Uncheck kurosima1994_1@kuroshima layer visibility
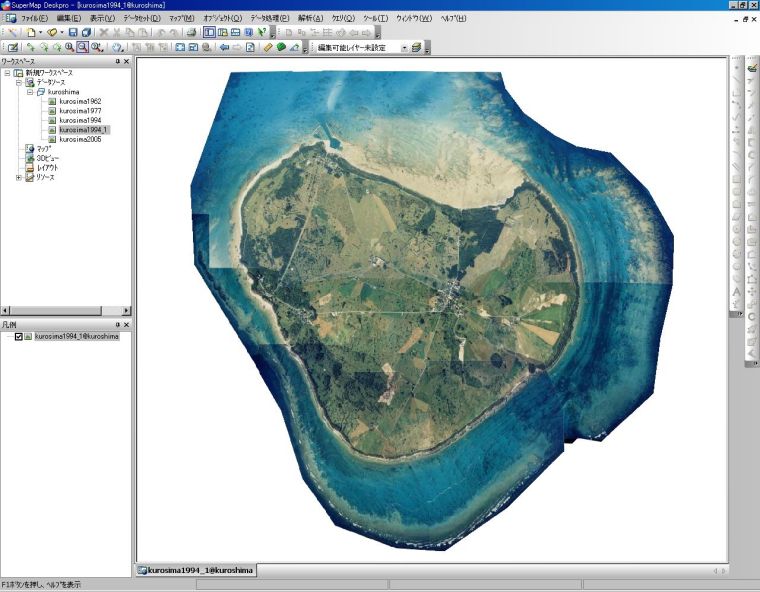This screenshot has height=592, width=760. pyautogui.click(x=18, y=337)
